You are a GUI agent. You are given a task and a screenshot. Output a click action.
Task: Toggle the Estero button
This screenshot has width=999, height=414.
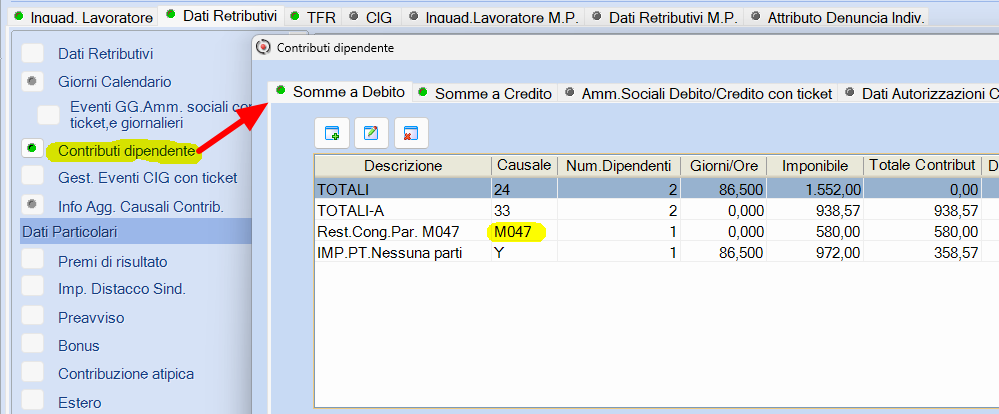pos(32,399)
